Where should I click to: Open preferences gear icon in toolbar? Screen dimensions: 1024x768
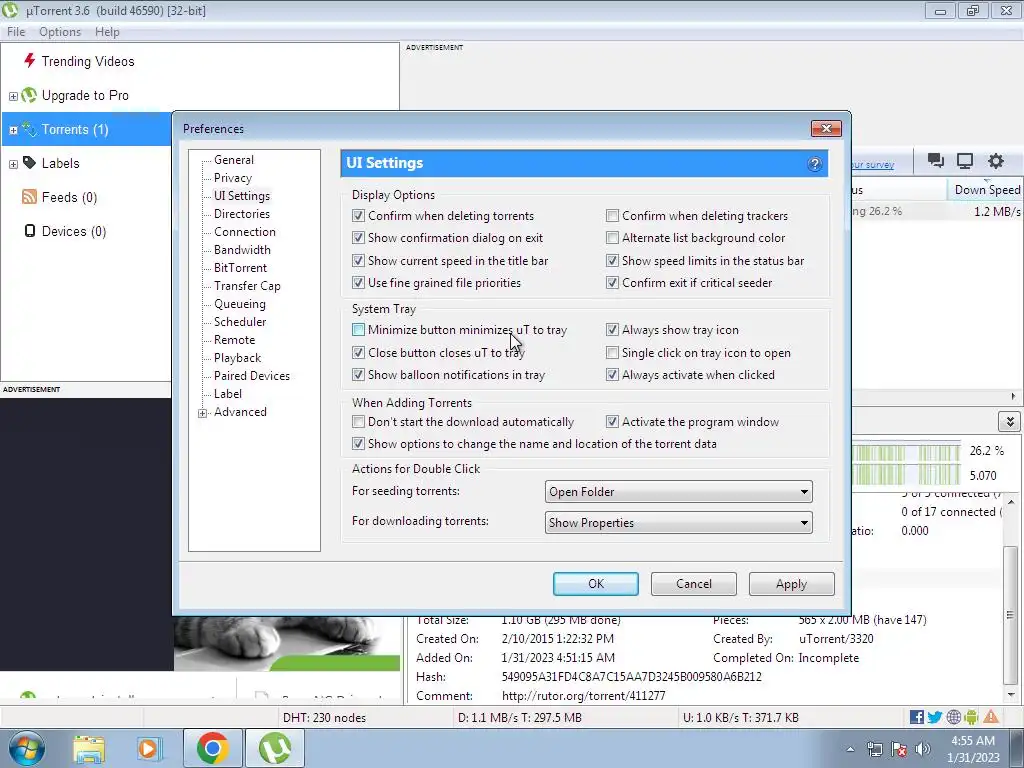[x=995, y=161]
